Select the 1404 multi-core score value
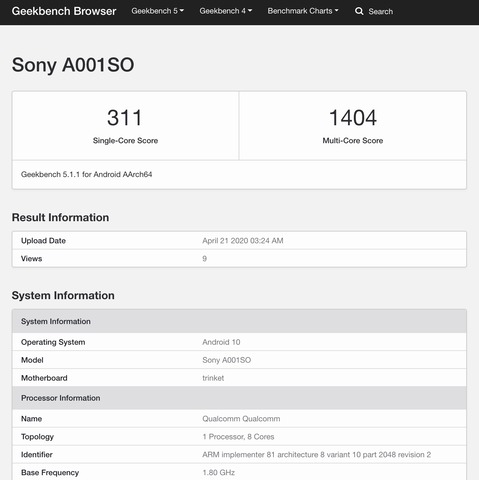 353,118
